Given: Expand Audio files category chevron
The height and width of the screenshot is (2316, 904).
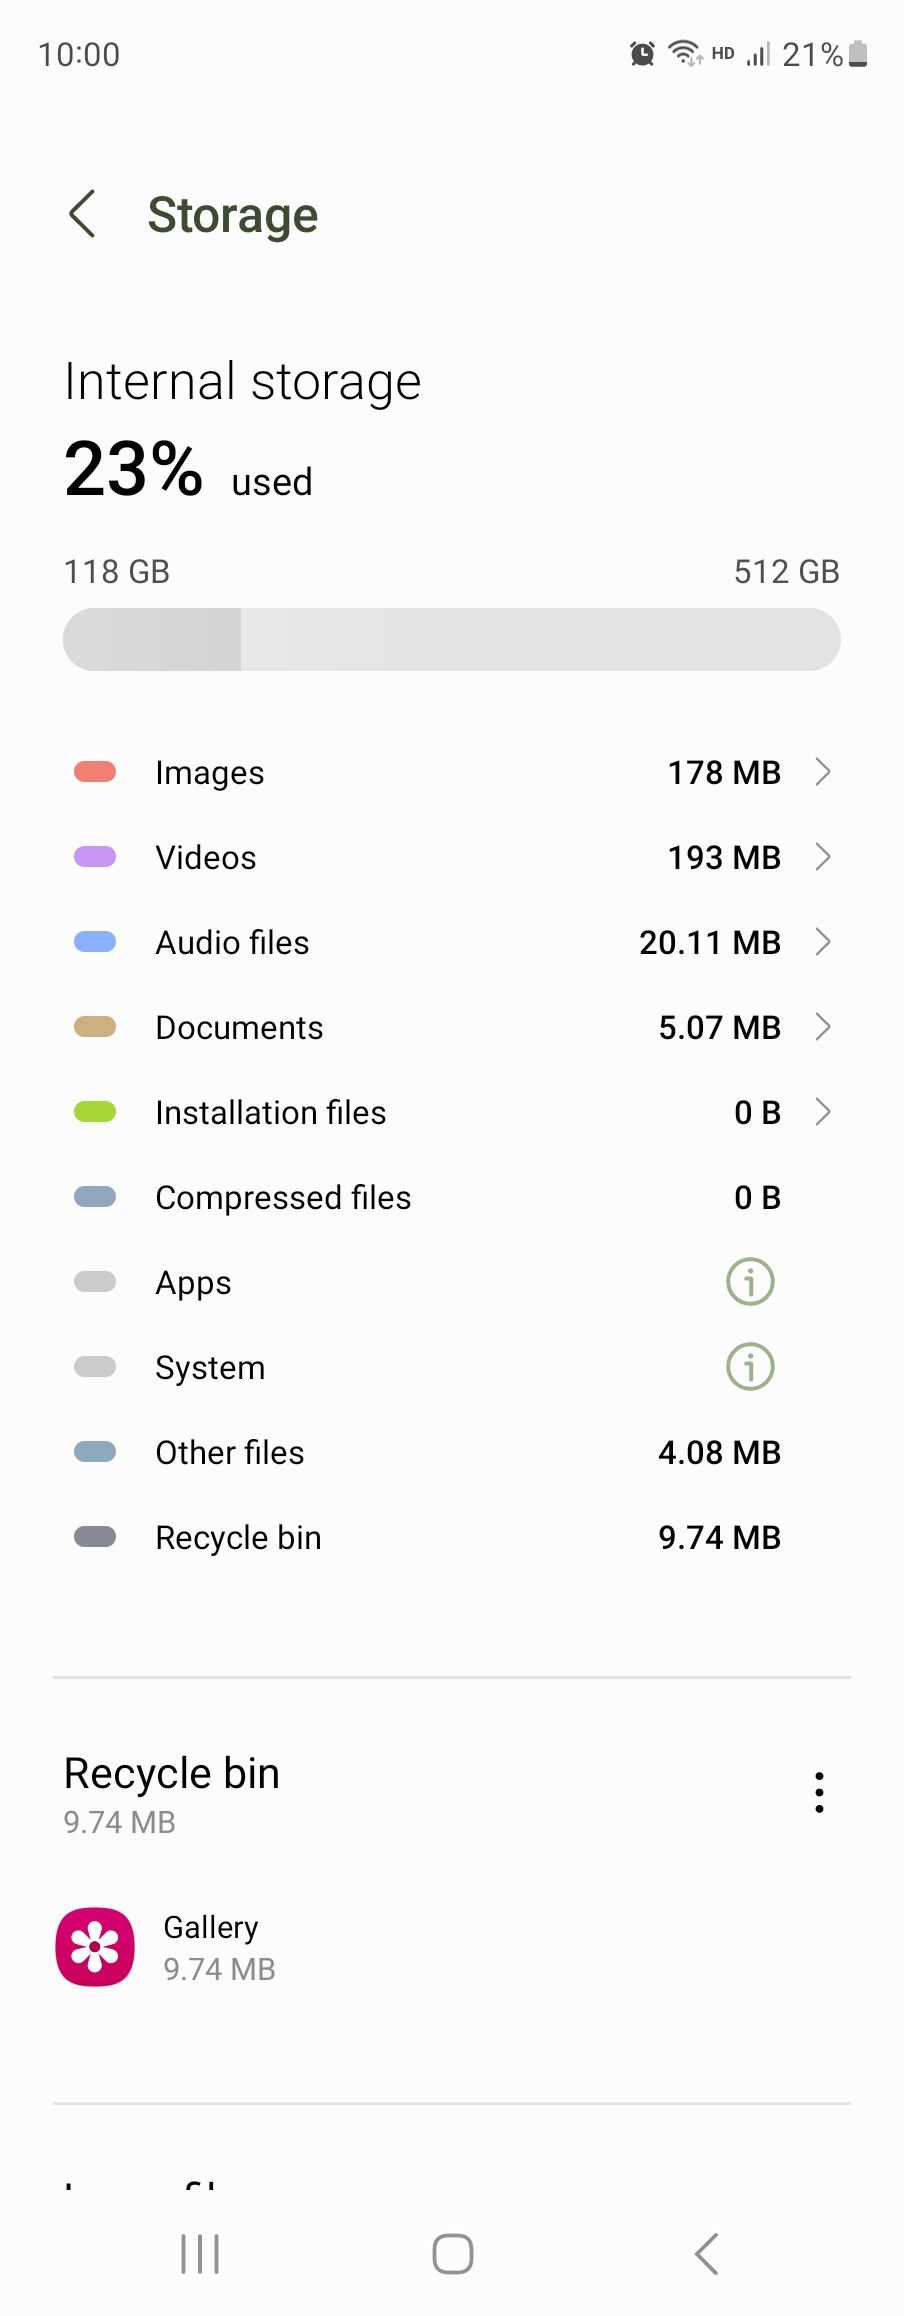Looking at the screenshot, I should click(823, 942).
